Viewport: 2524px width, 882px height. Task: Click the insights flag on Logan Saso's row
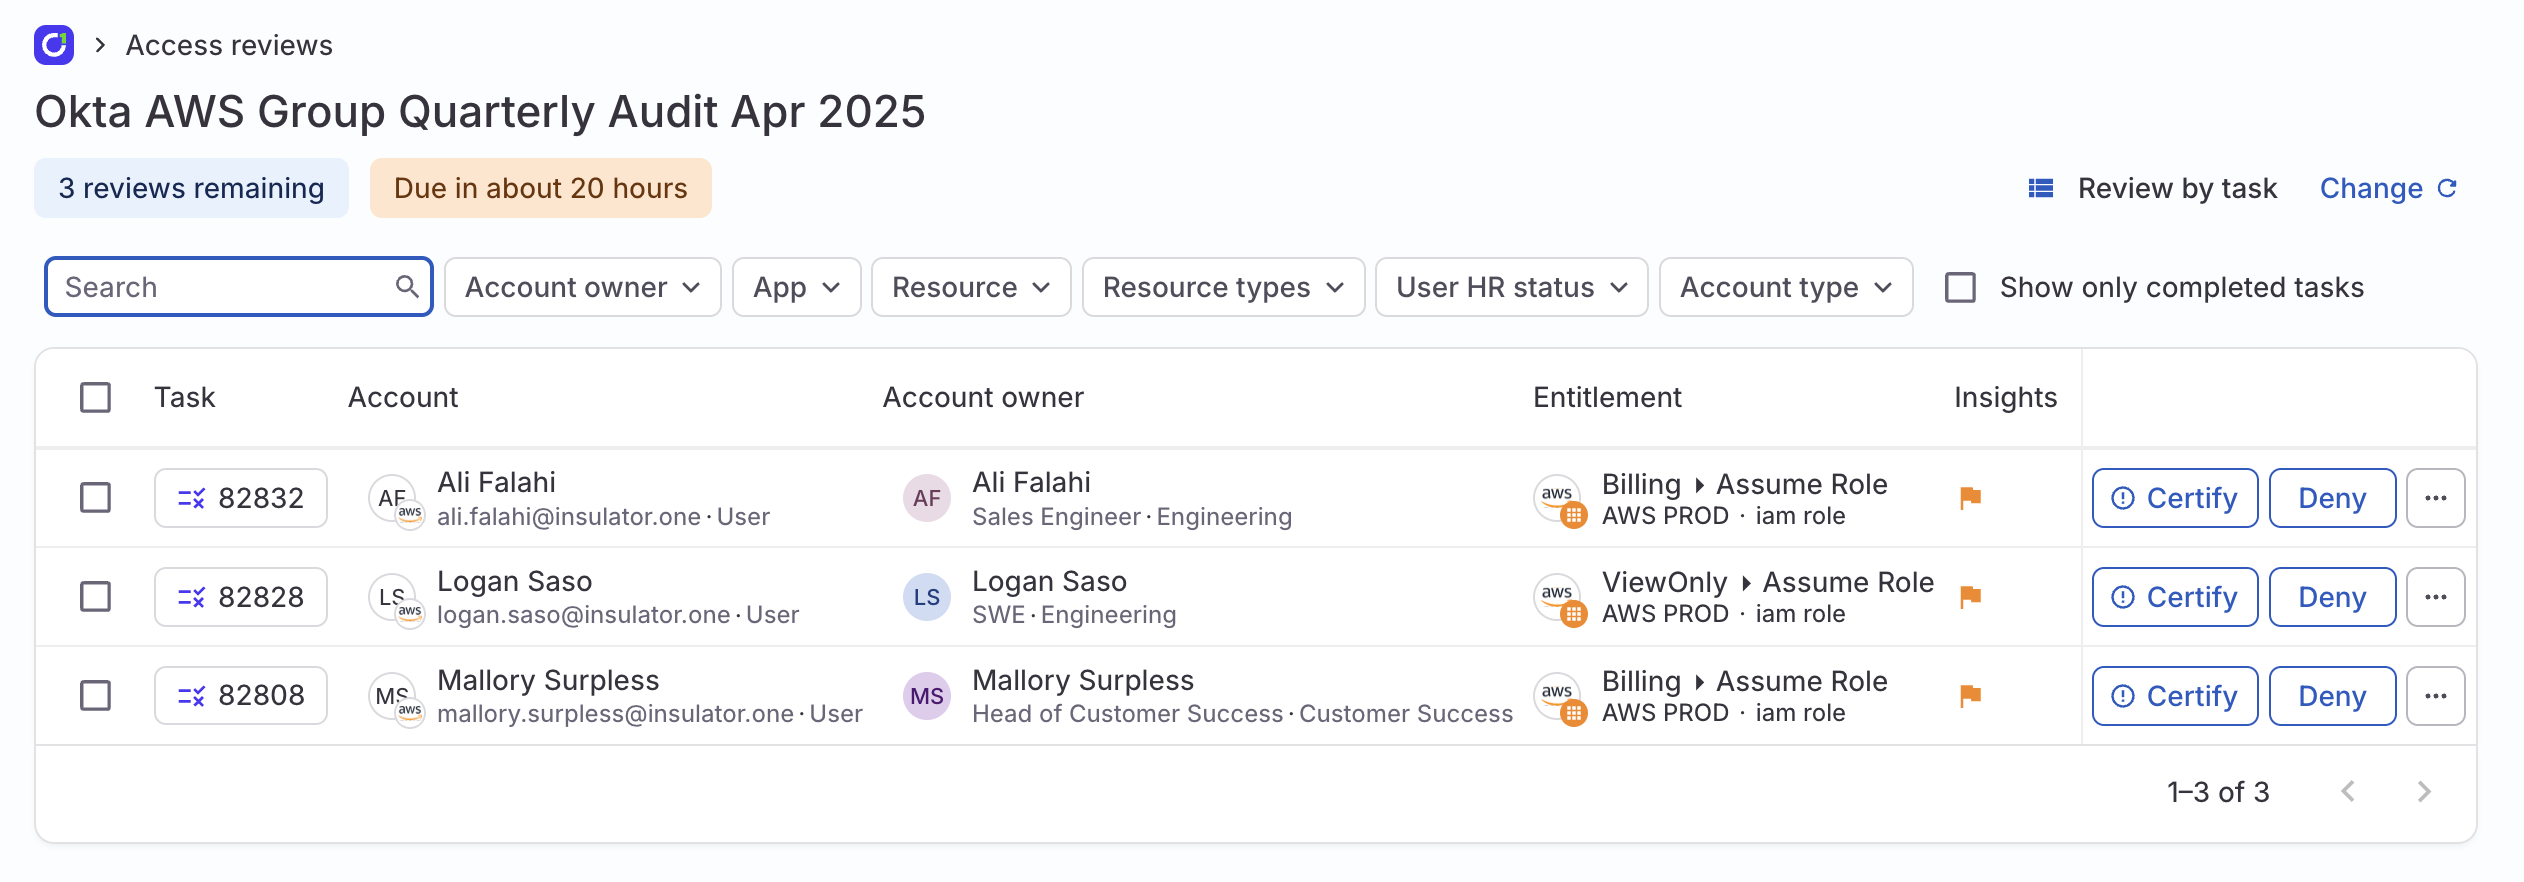(x=1970, y=596)
